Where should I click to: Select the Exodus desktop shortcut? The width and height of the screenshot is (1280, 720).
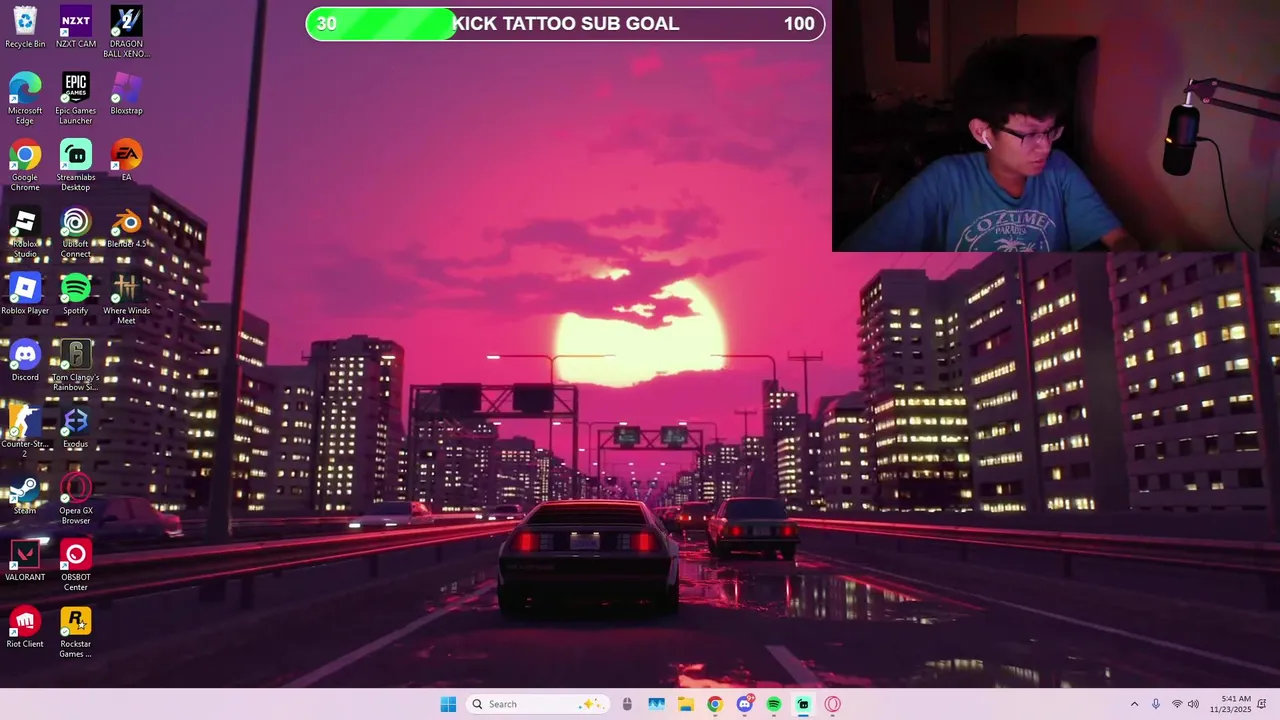[x=76, y=427]
